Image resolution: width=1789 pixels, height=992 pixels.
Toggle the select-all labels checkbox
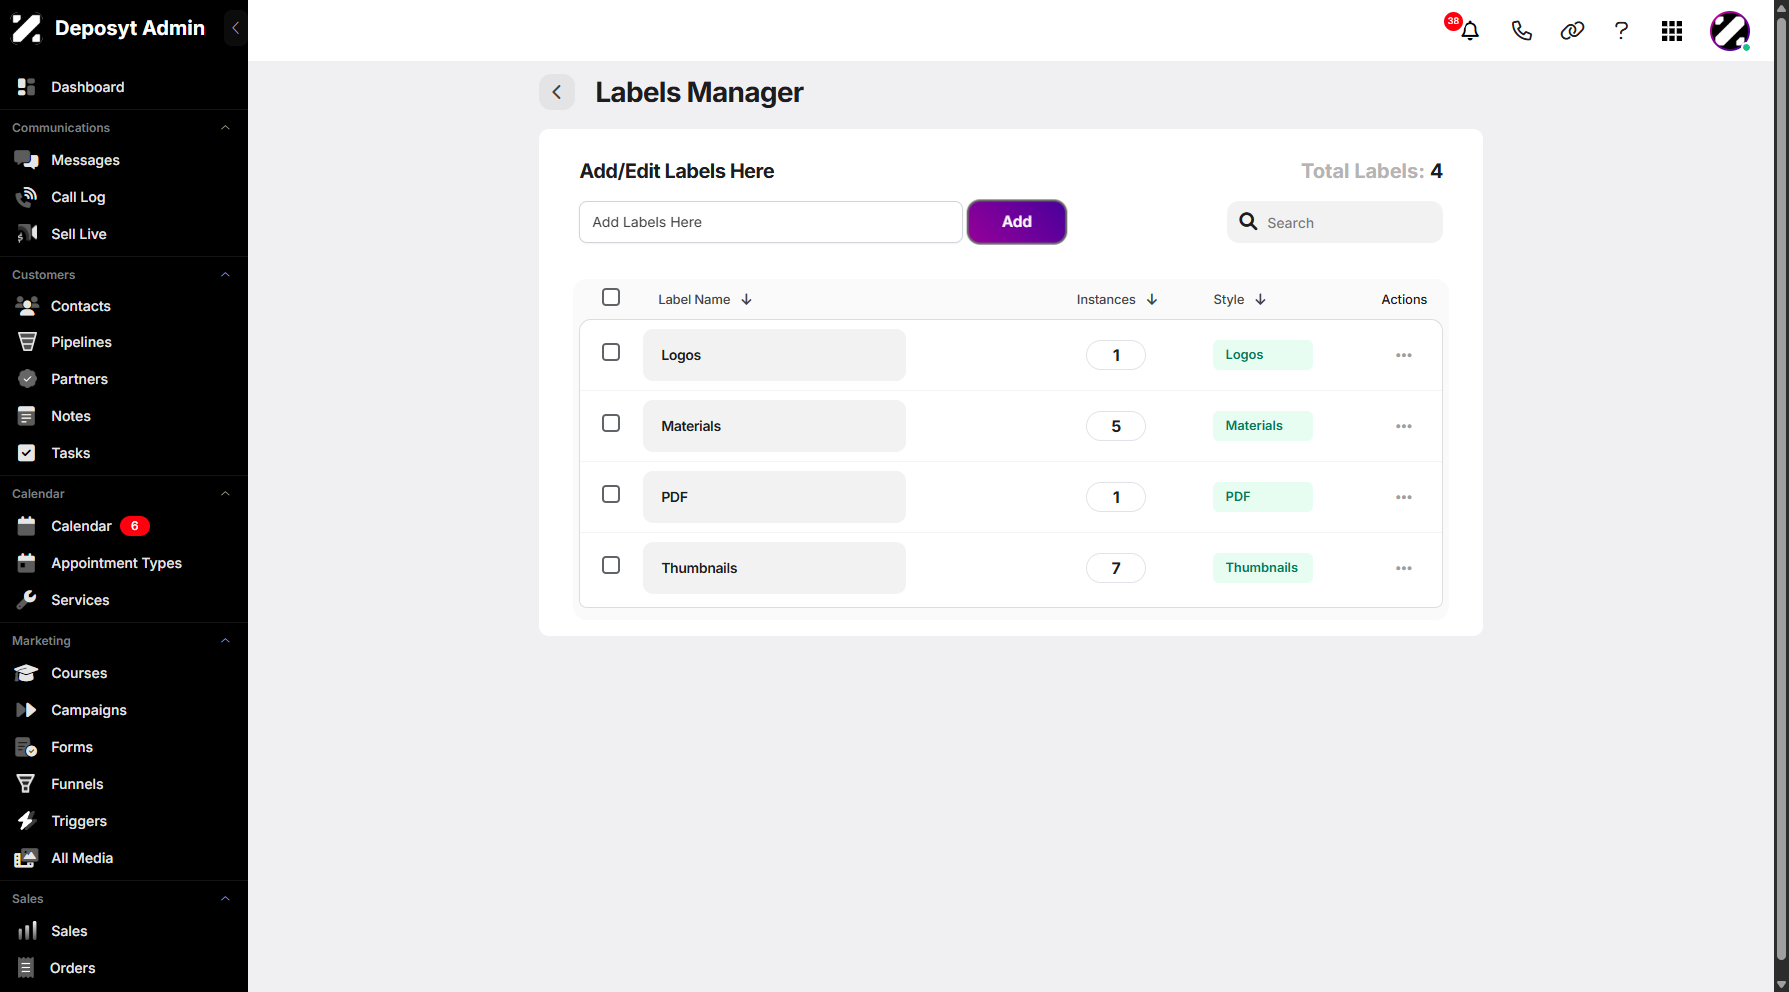[x=611, y=297]
